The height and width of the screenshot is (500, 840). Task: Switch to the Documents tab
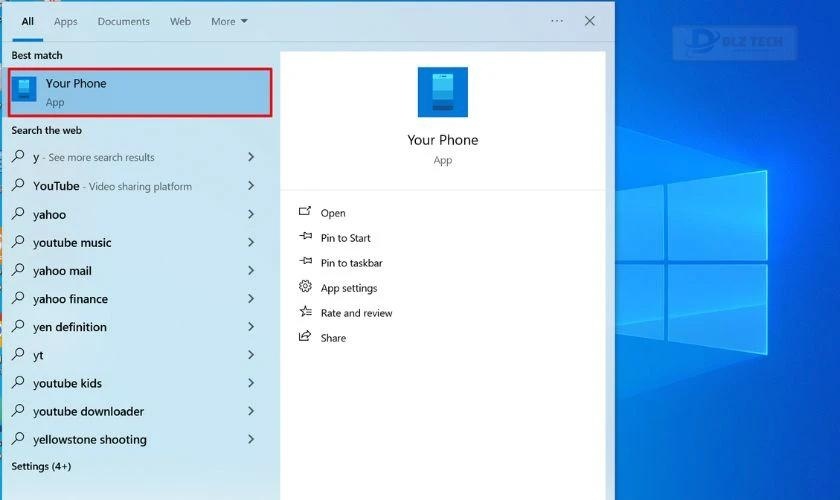pyautogui.click(x=124, y=21)
